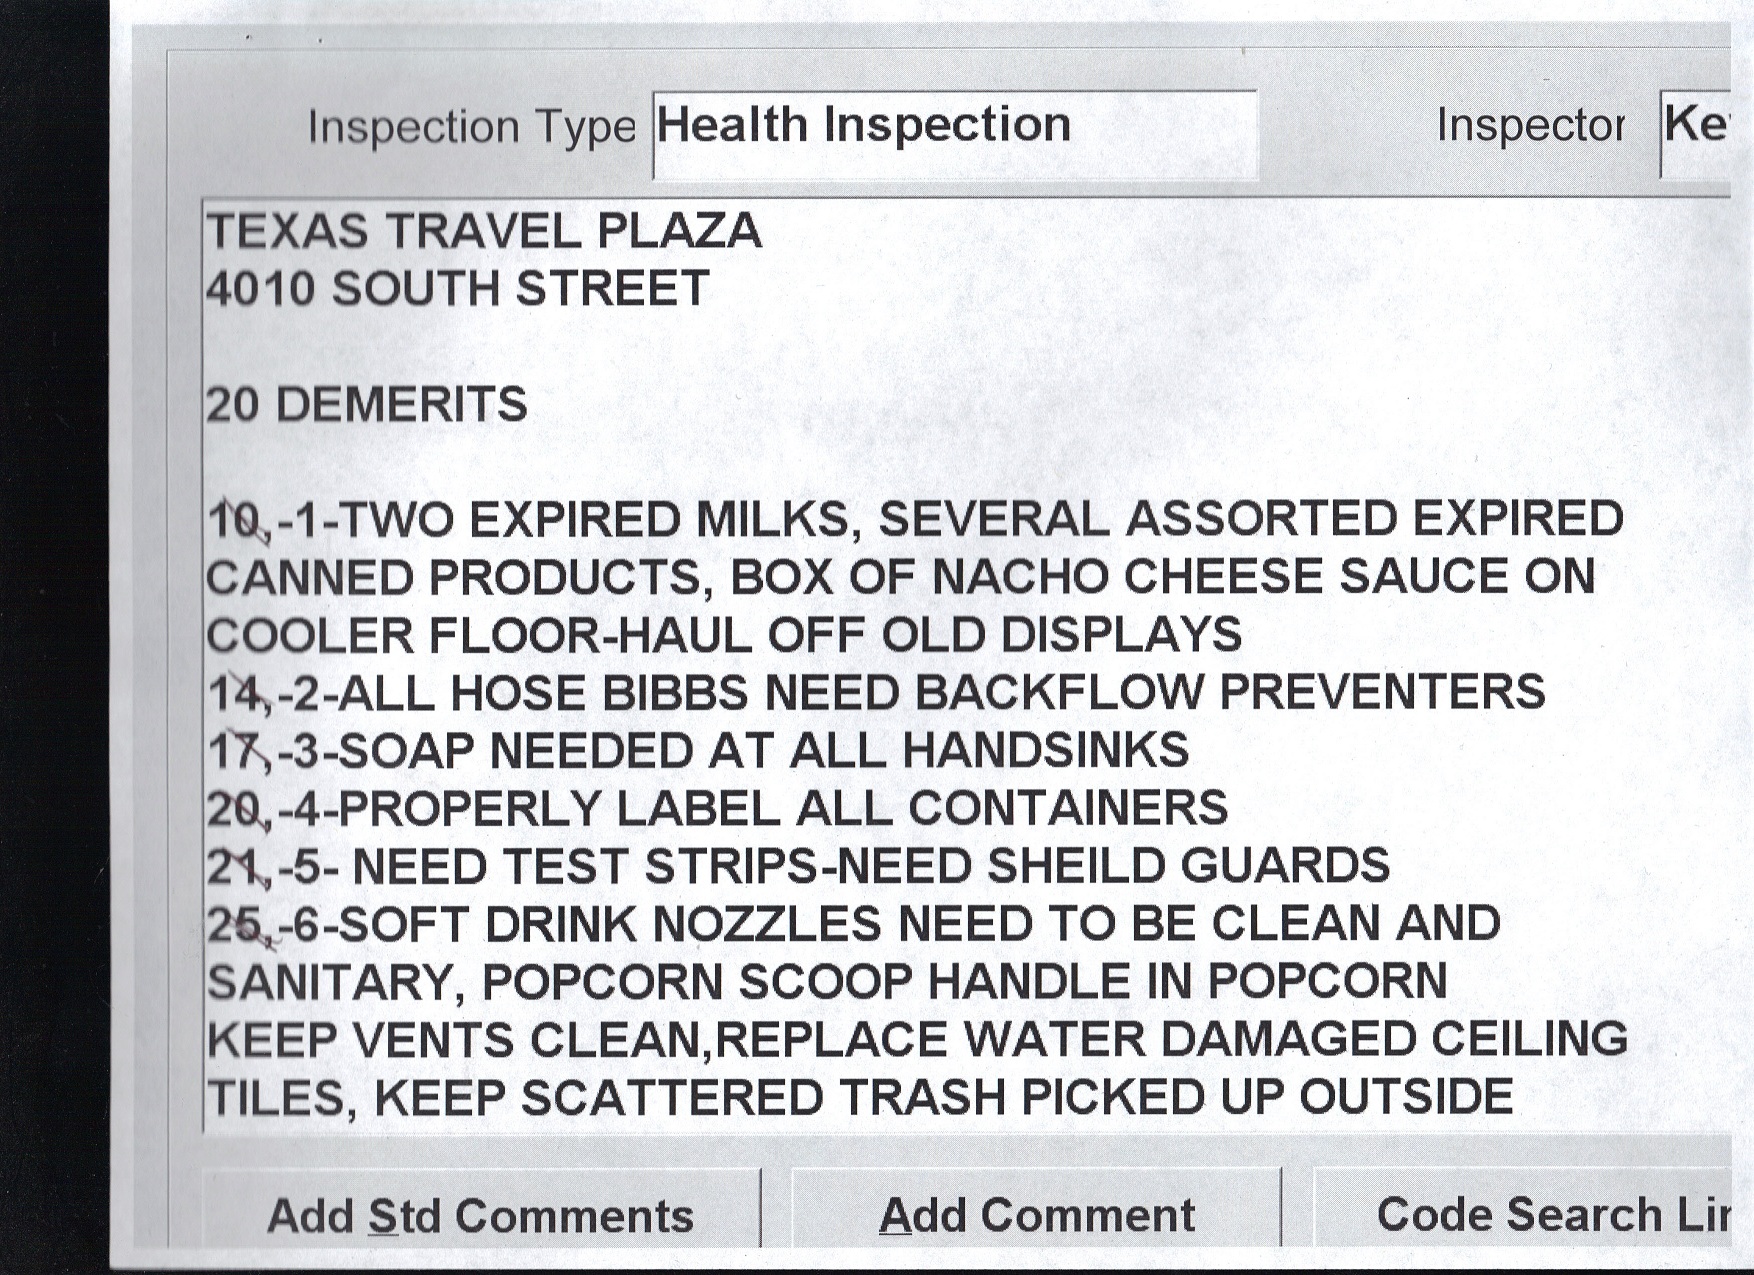Click the NACHO CHEESE SAUCE line
This screenshot has height=1275, width=1754.
point(900,578)
